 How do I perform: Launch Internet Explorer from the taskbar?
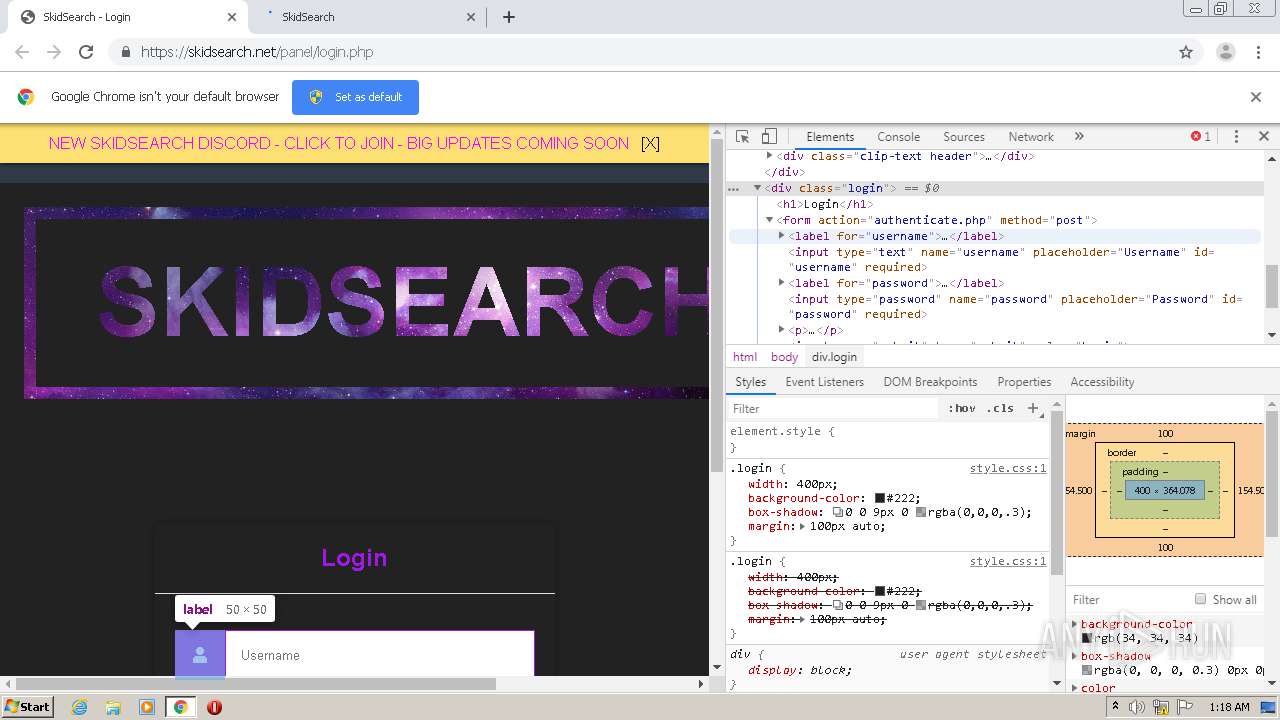coord(79,707)
